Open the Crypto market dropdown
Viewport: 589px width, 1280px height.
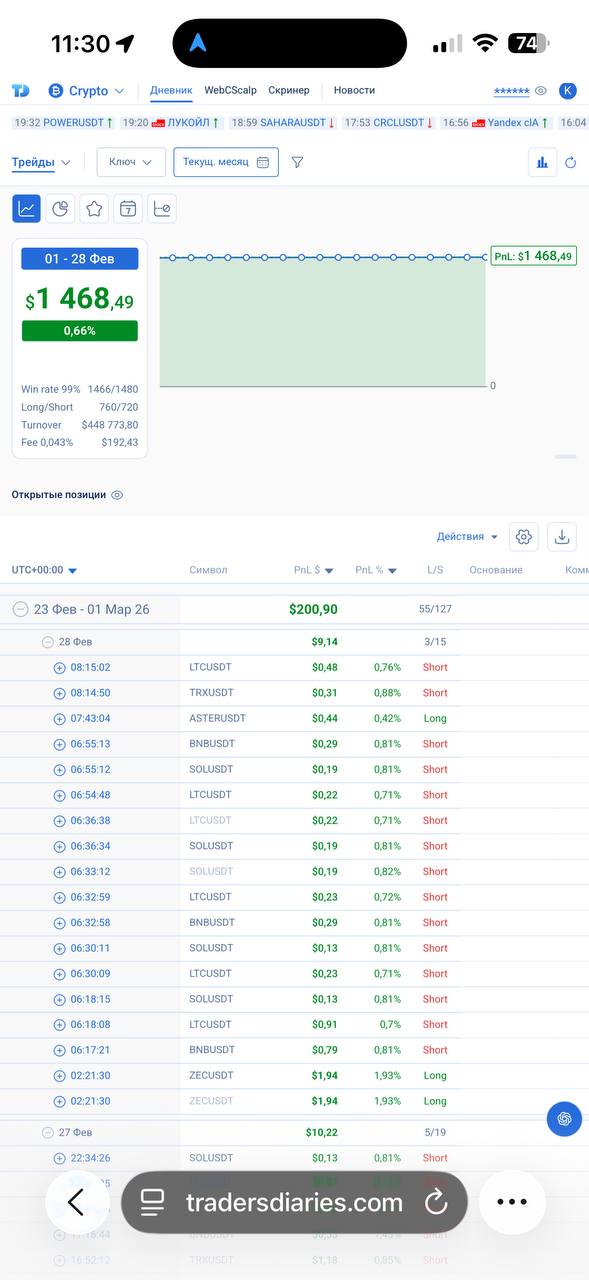[x=87, y=91]
